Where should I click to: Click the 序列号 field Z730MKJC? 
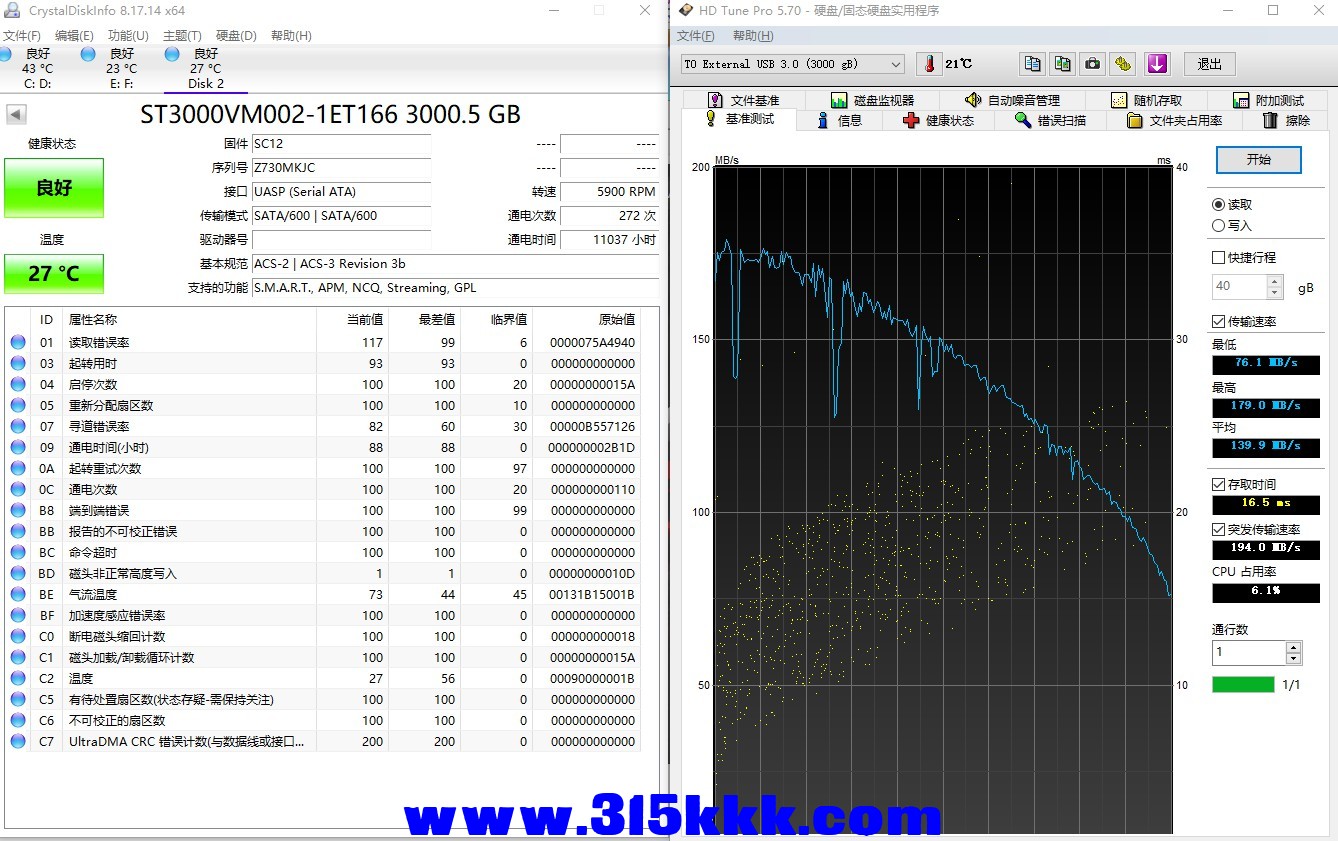(341, 168)
